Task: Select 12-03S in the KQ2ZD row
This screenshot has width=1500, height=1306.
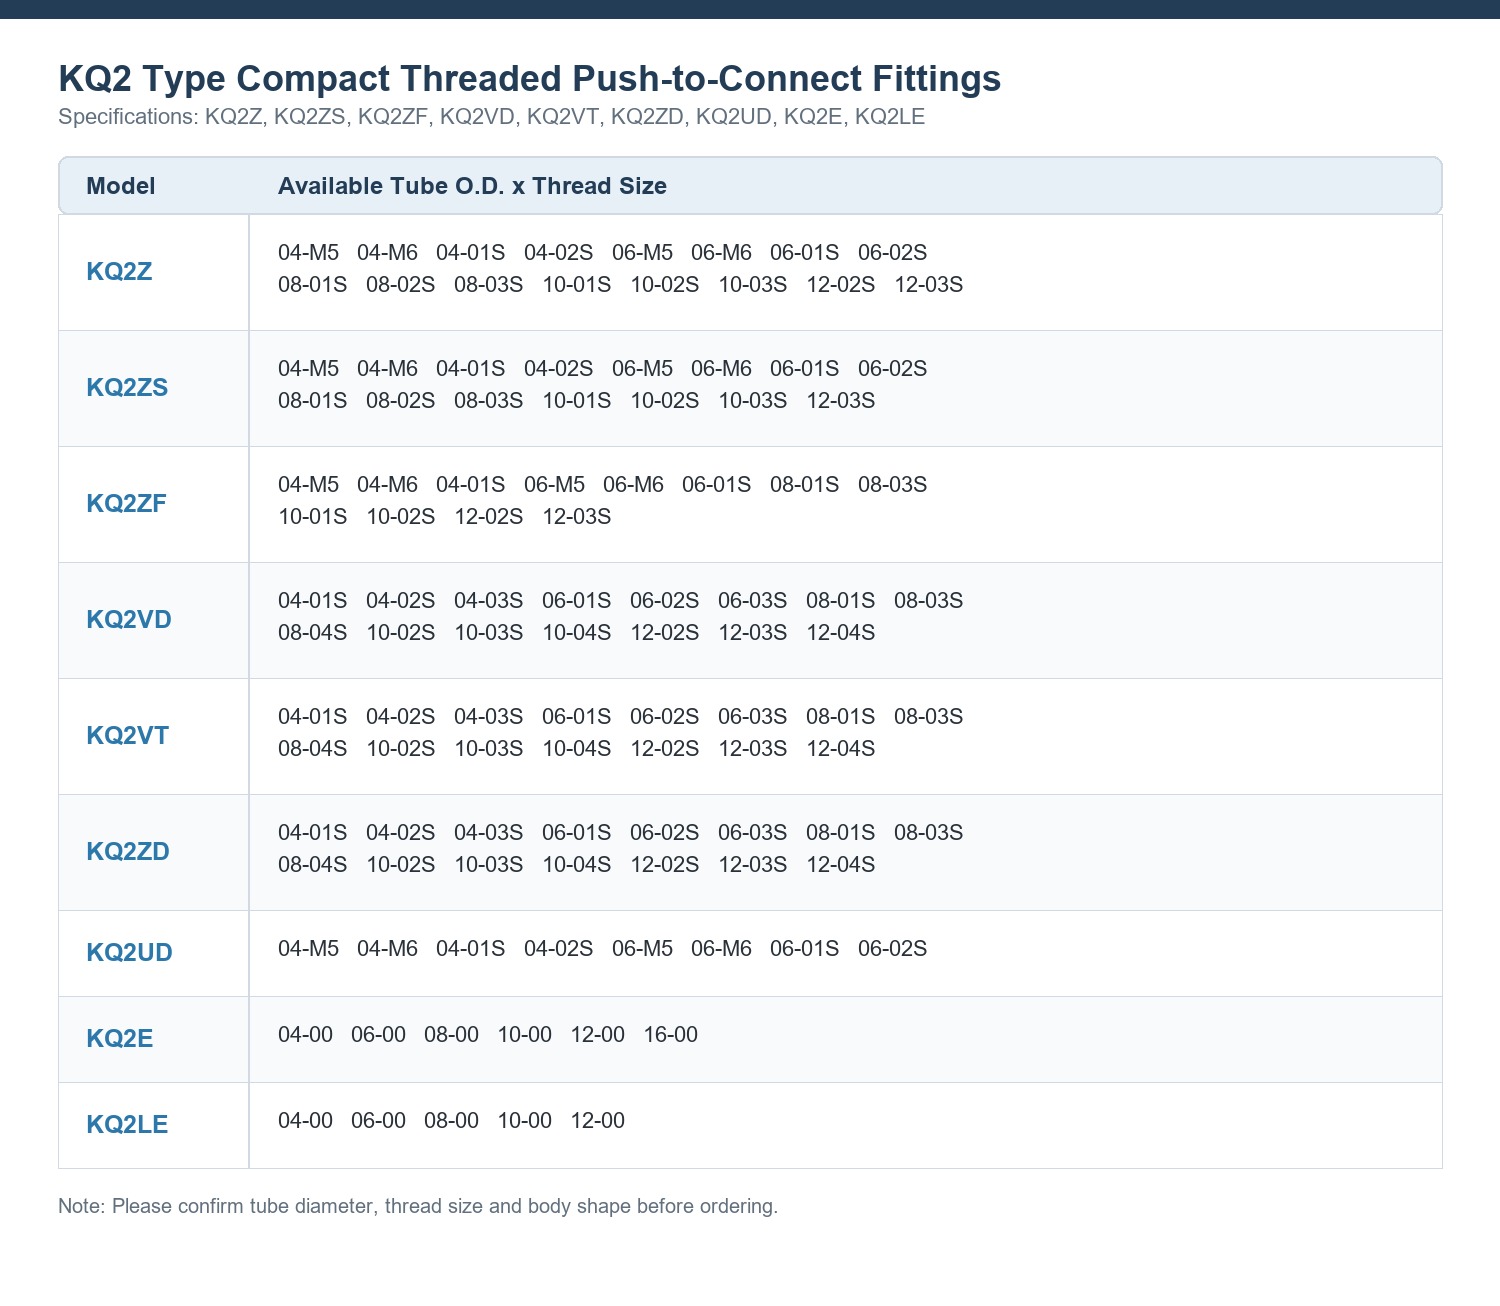Action: click(753, 865)
